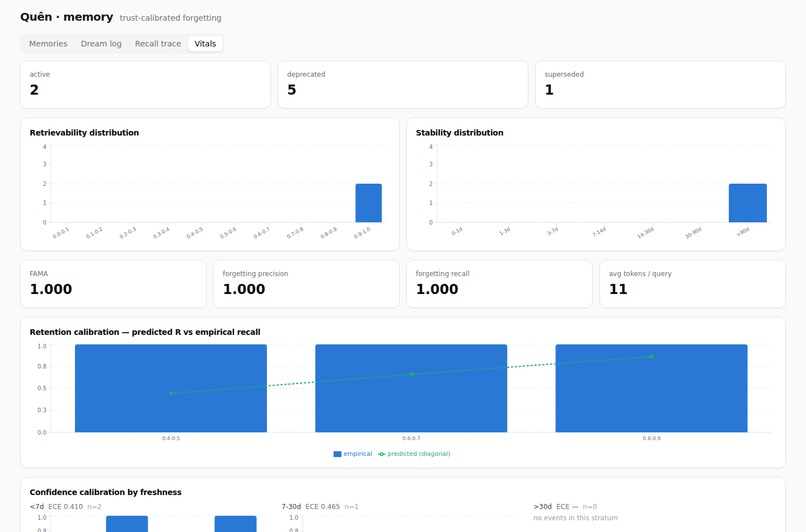
Task: Click the avg tokens / query card
Action: (x=692, y=284)
